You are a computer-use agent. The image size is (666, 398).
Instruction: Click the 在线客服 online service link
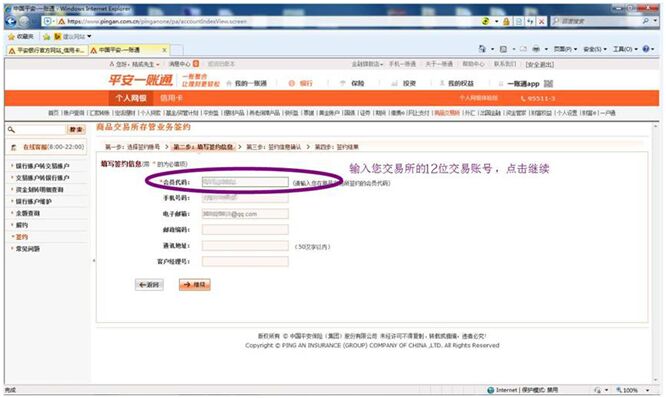tap(35, 147)
